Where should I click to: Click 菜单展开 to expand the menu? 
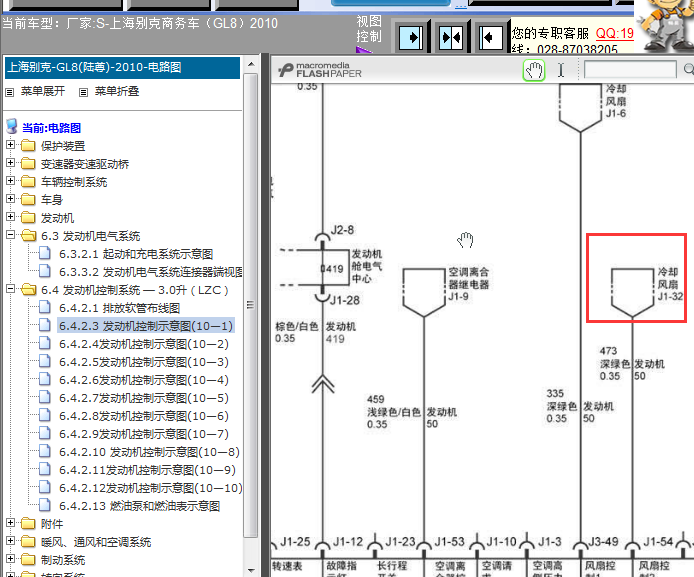pos(42,91)
